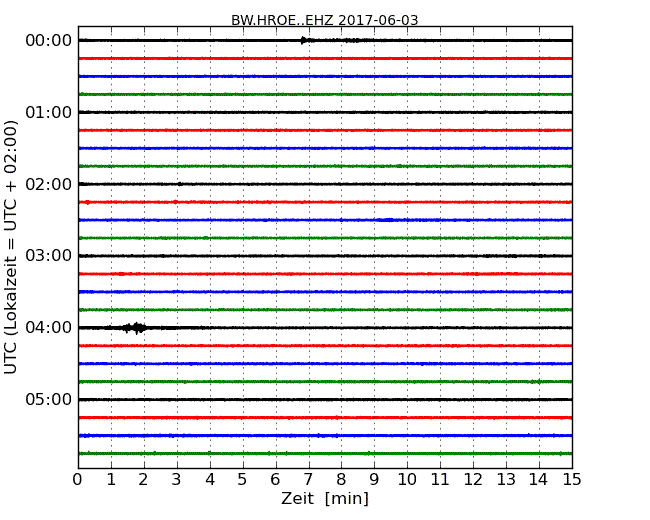Image resolution: width=650 pixels, height=520 pixels.
Task: Select the 0 tick label on minute axis
Action: pos(78,479)
